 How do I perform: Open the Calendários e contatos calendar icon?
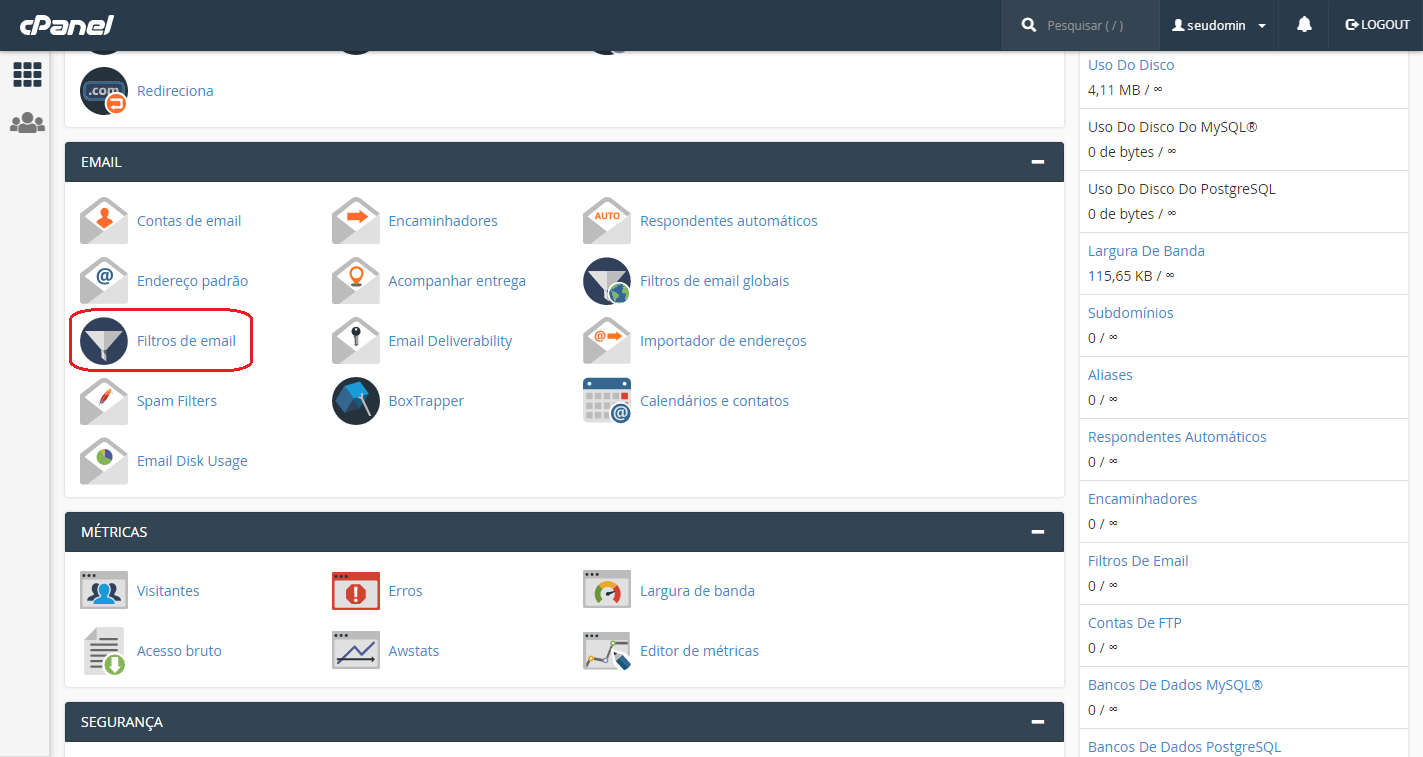pos(607,401)
